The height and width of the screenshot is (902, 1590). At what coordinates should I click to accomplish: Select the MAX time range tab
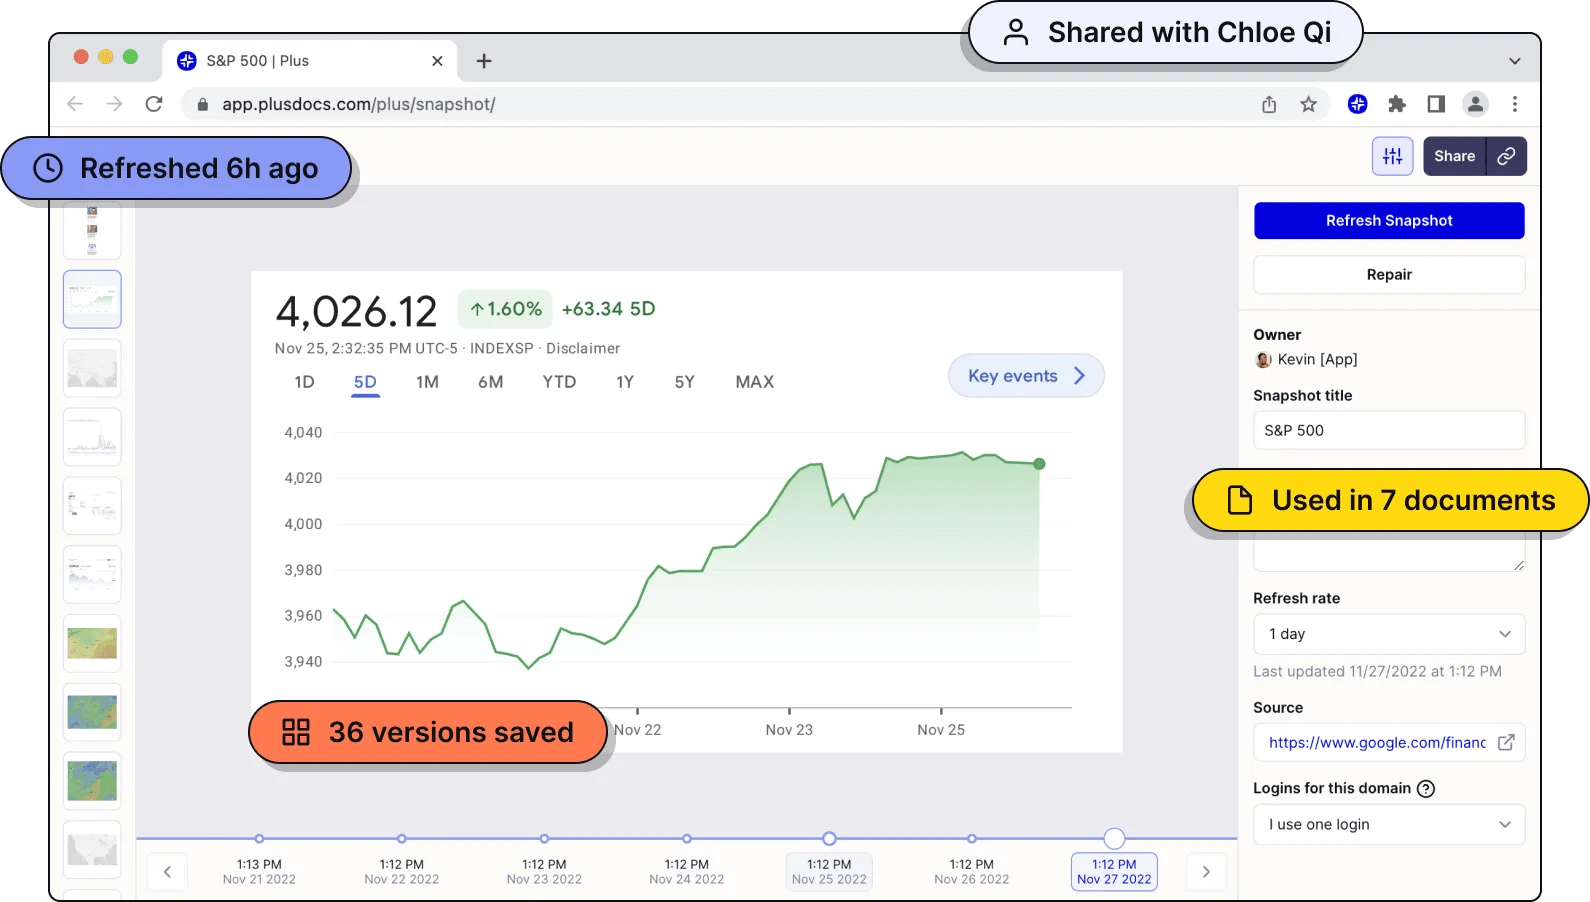(x=755, y=382)
